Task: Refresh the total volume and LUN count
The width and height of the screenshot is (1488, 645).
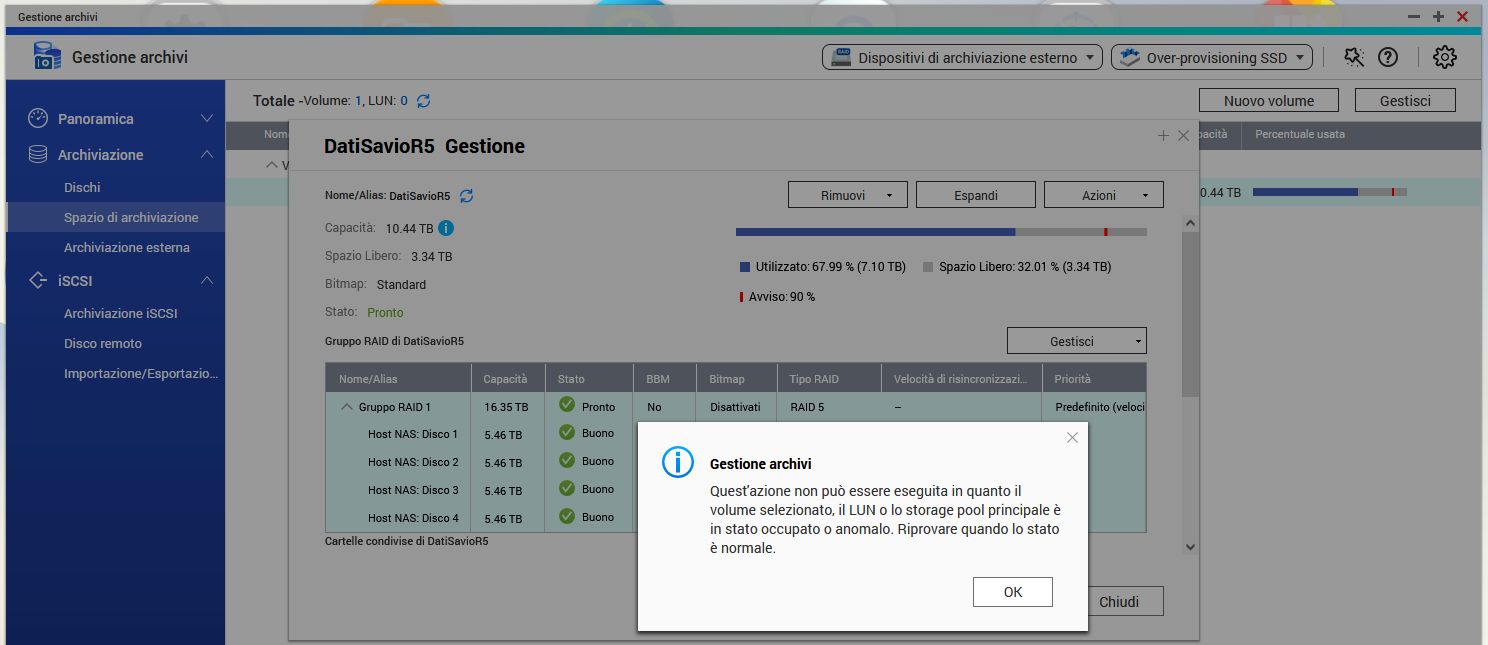Action: pyautogui.click(x=424, y=101)
